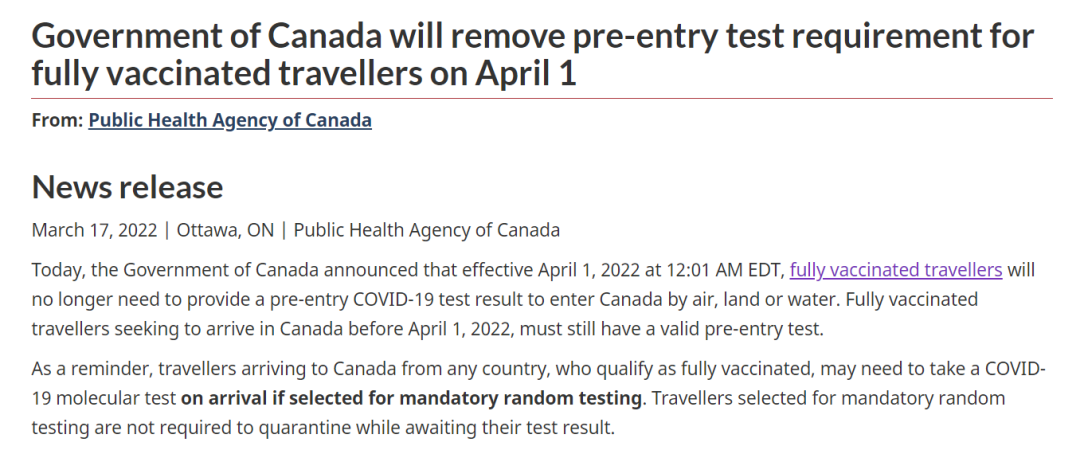This screenshot has height=450, width=1080.
Task: Click 'April 1' at the end of the headline
Action: (x=526, y=74)
